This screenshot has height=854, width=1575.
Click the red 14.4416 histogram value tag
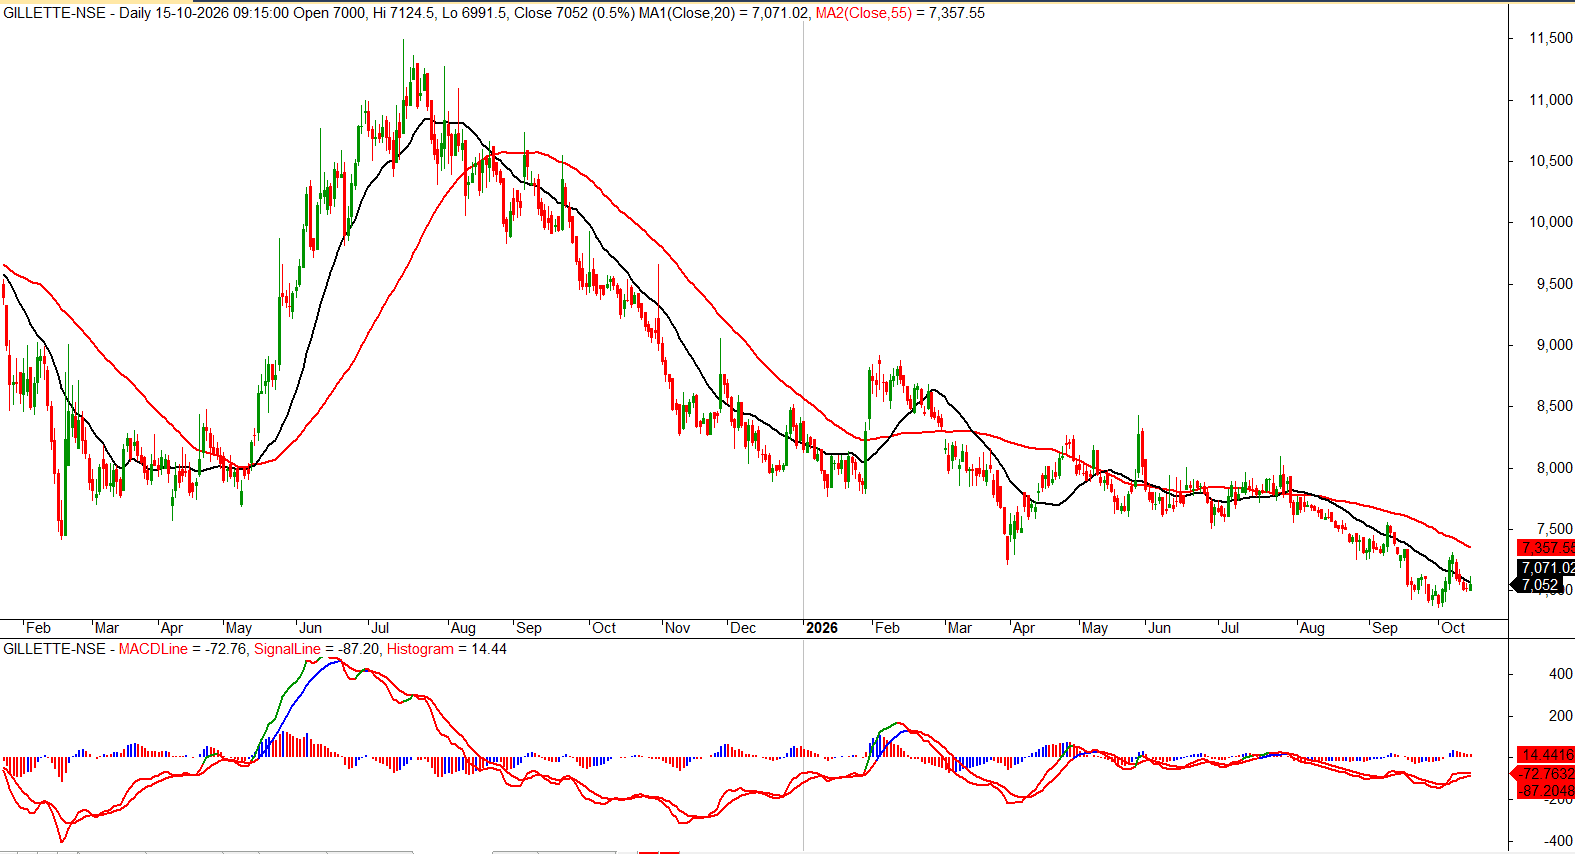tap(1546, 755)
